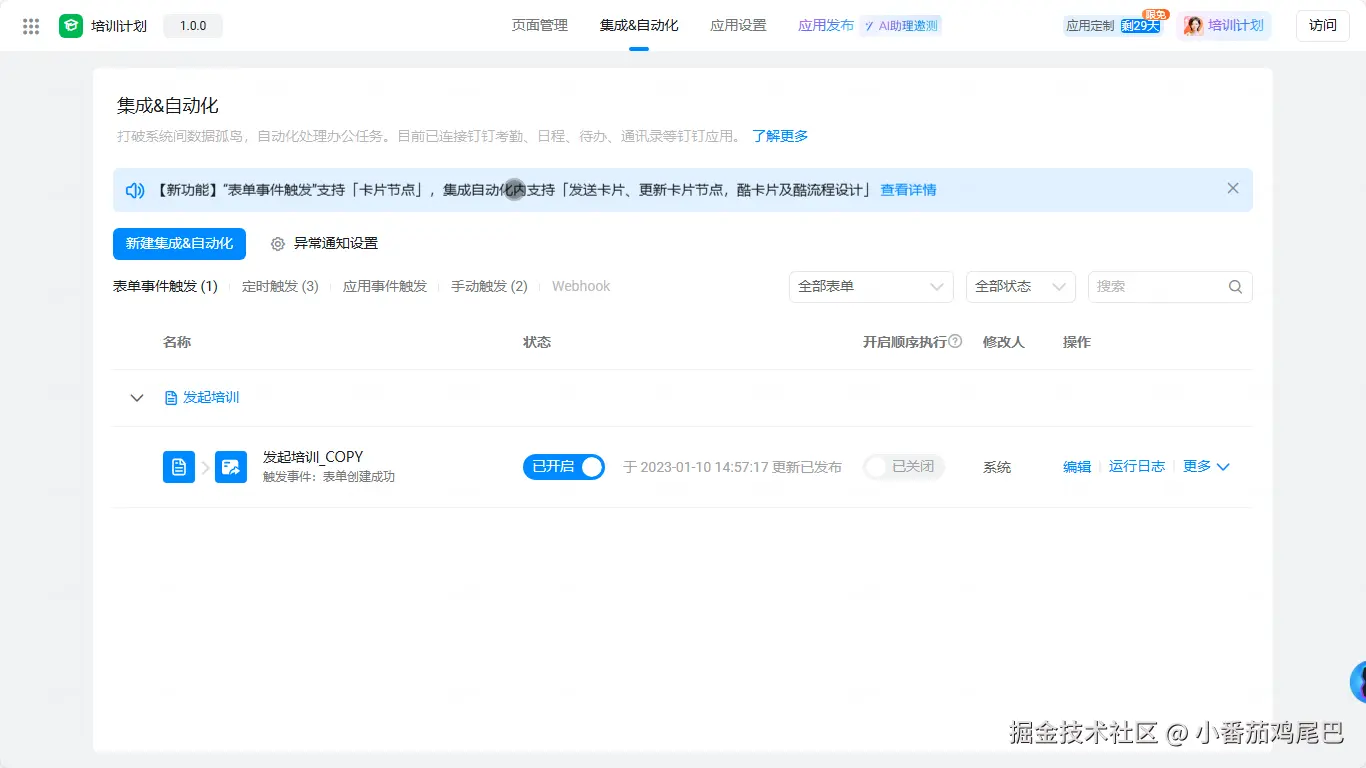1366x768 pixels.
Task: Dismiss the new feature banner
Action: [x=1233, y=188]
